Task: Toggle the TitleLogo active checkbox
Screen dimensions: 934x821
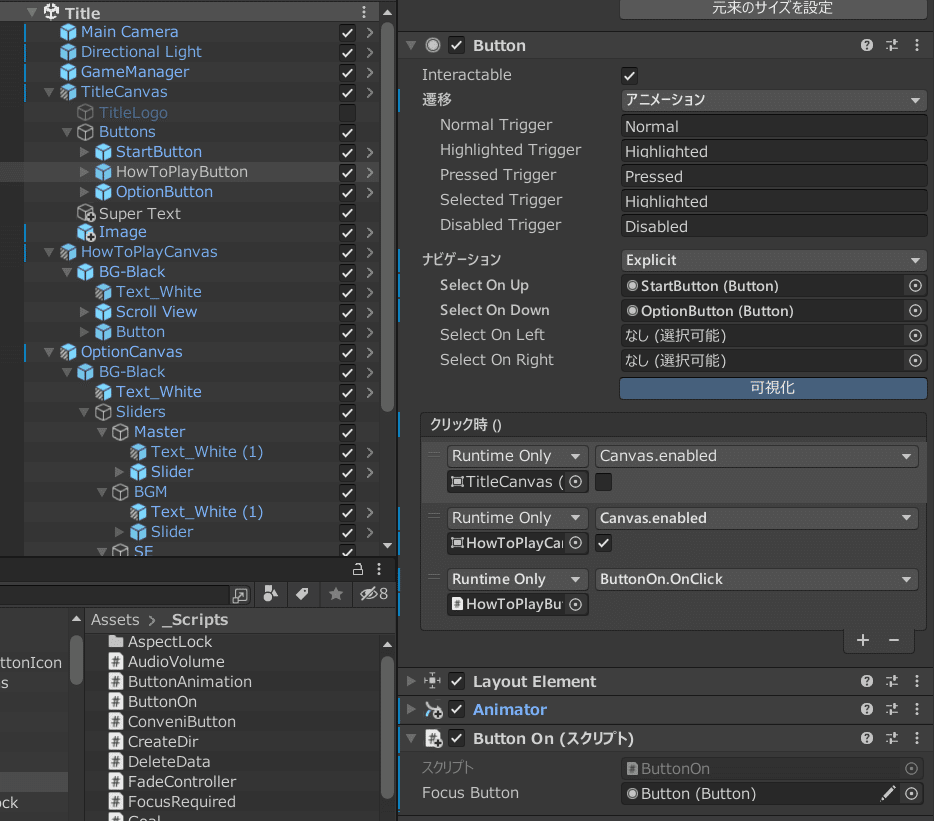Action: (x=347, y=113)
